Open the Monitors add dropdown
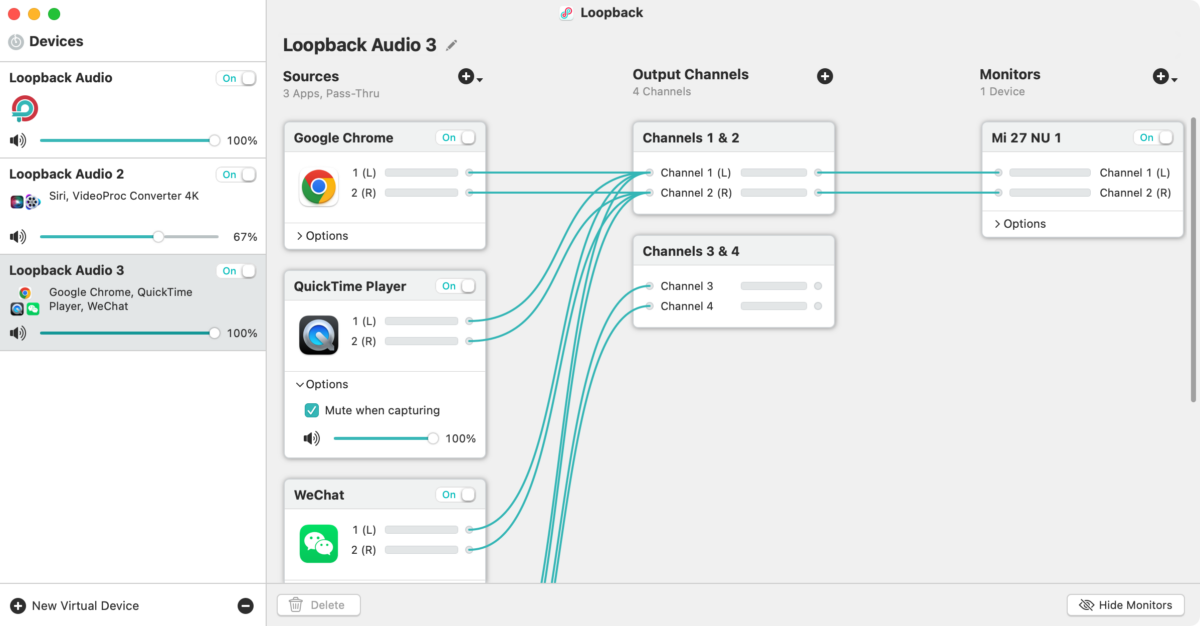Screen dimensions: 1200x626 point(1164,76)
